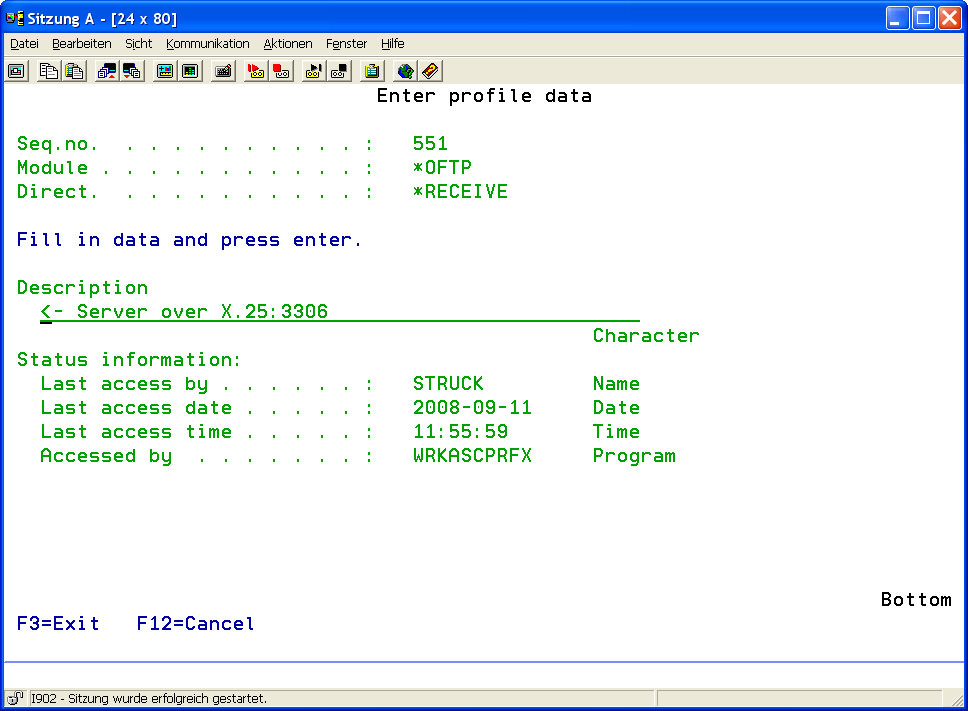Open the Hilfe menu
The image size is (968, 711).
click(x=392, y=44)
